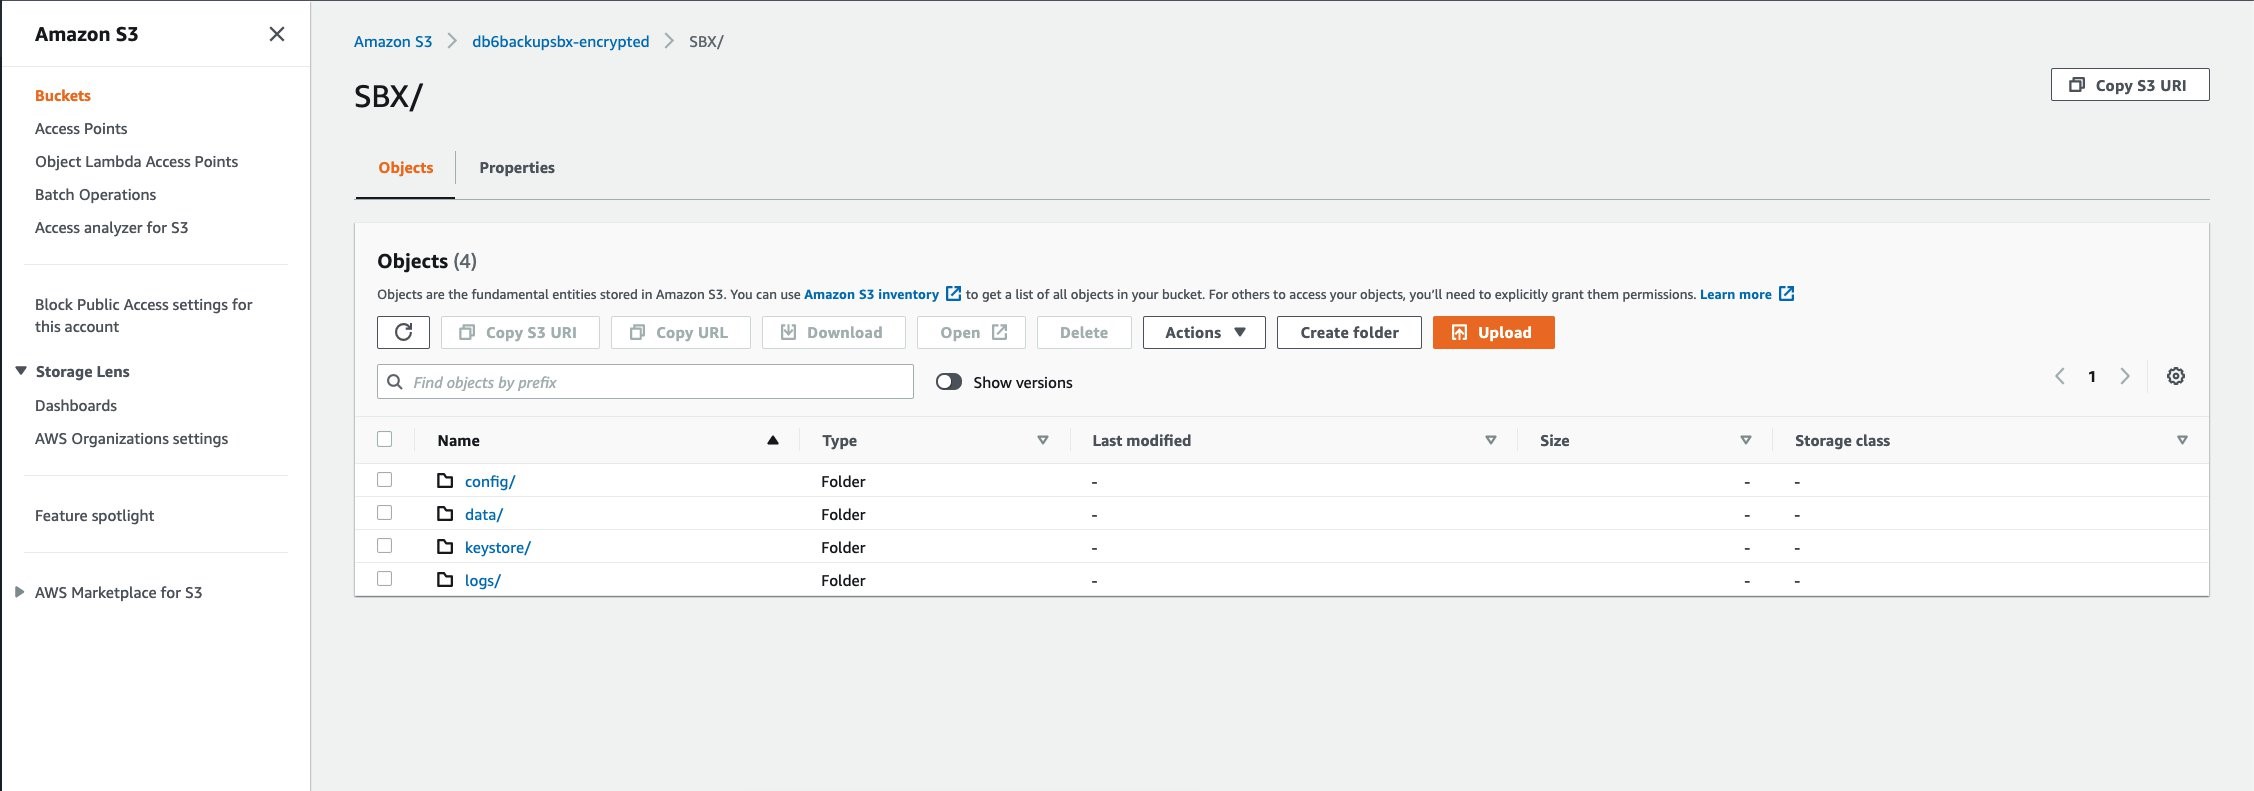The width and height of the screenshot is (2254, 791).
Task: Open Buckets in the sidebar
Action: tap(63, 96)
